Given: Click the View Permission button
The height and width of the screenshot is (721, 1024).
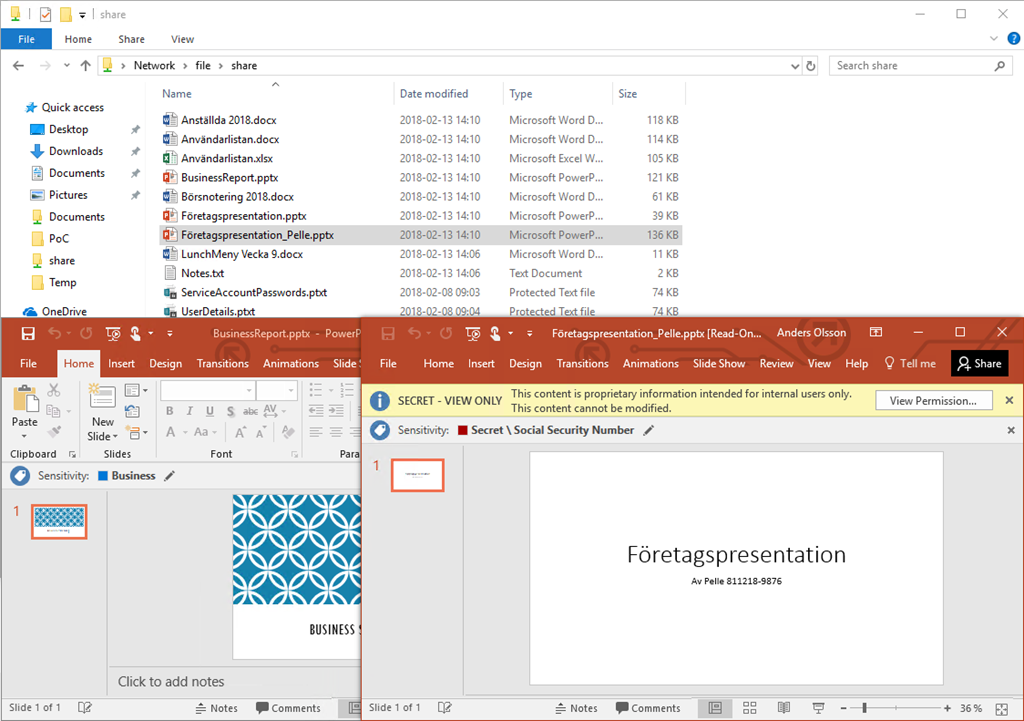Looking at the screenshot, I should point(933,401).
